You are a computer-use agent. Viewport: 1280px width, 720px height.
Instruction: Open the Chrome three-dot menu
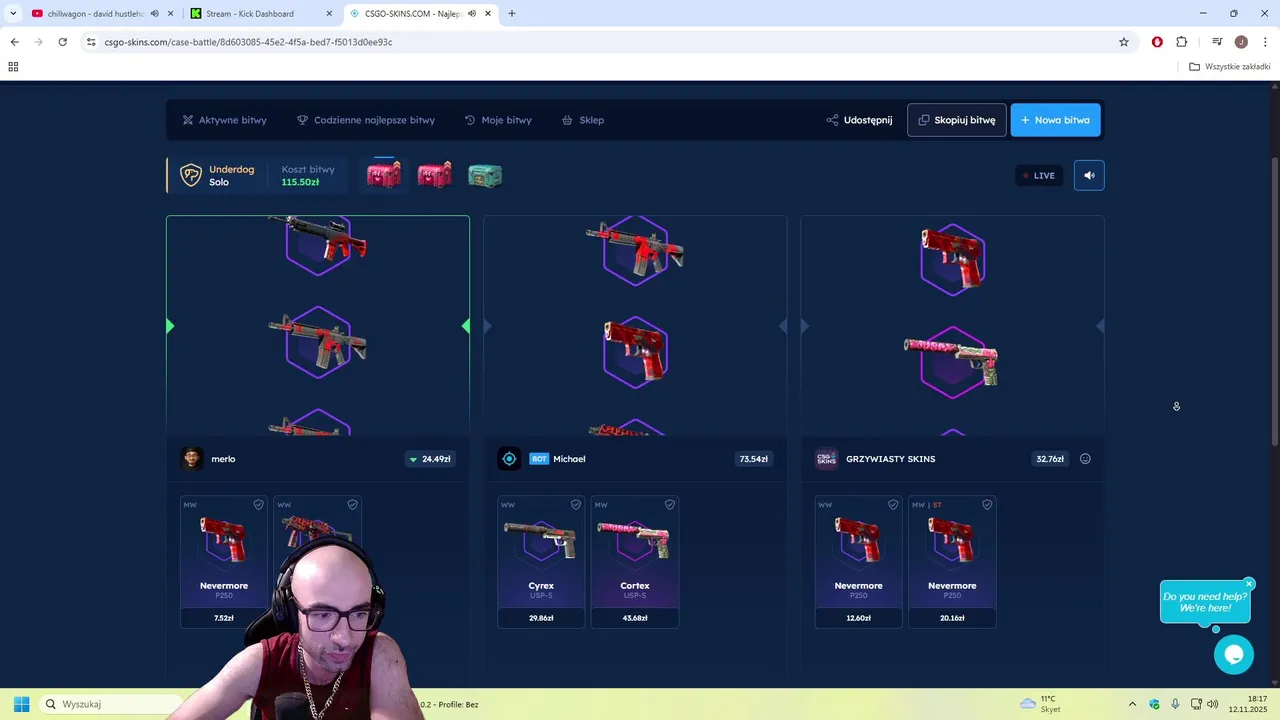(x=1265, y=42)
